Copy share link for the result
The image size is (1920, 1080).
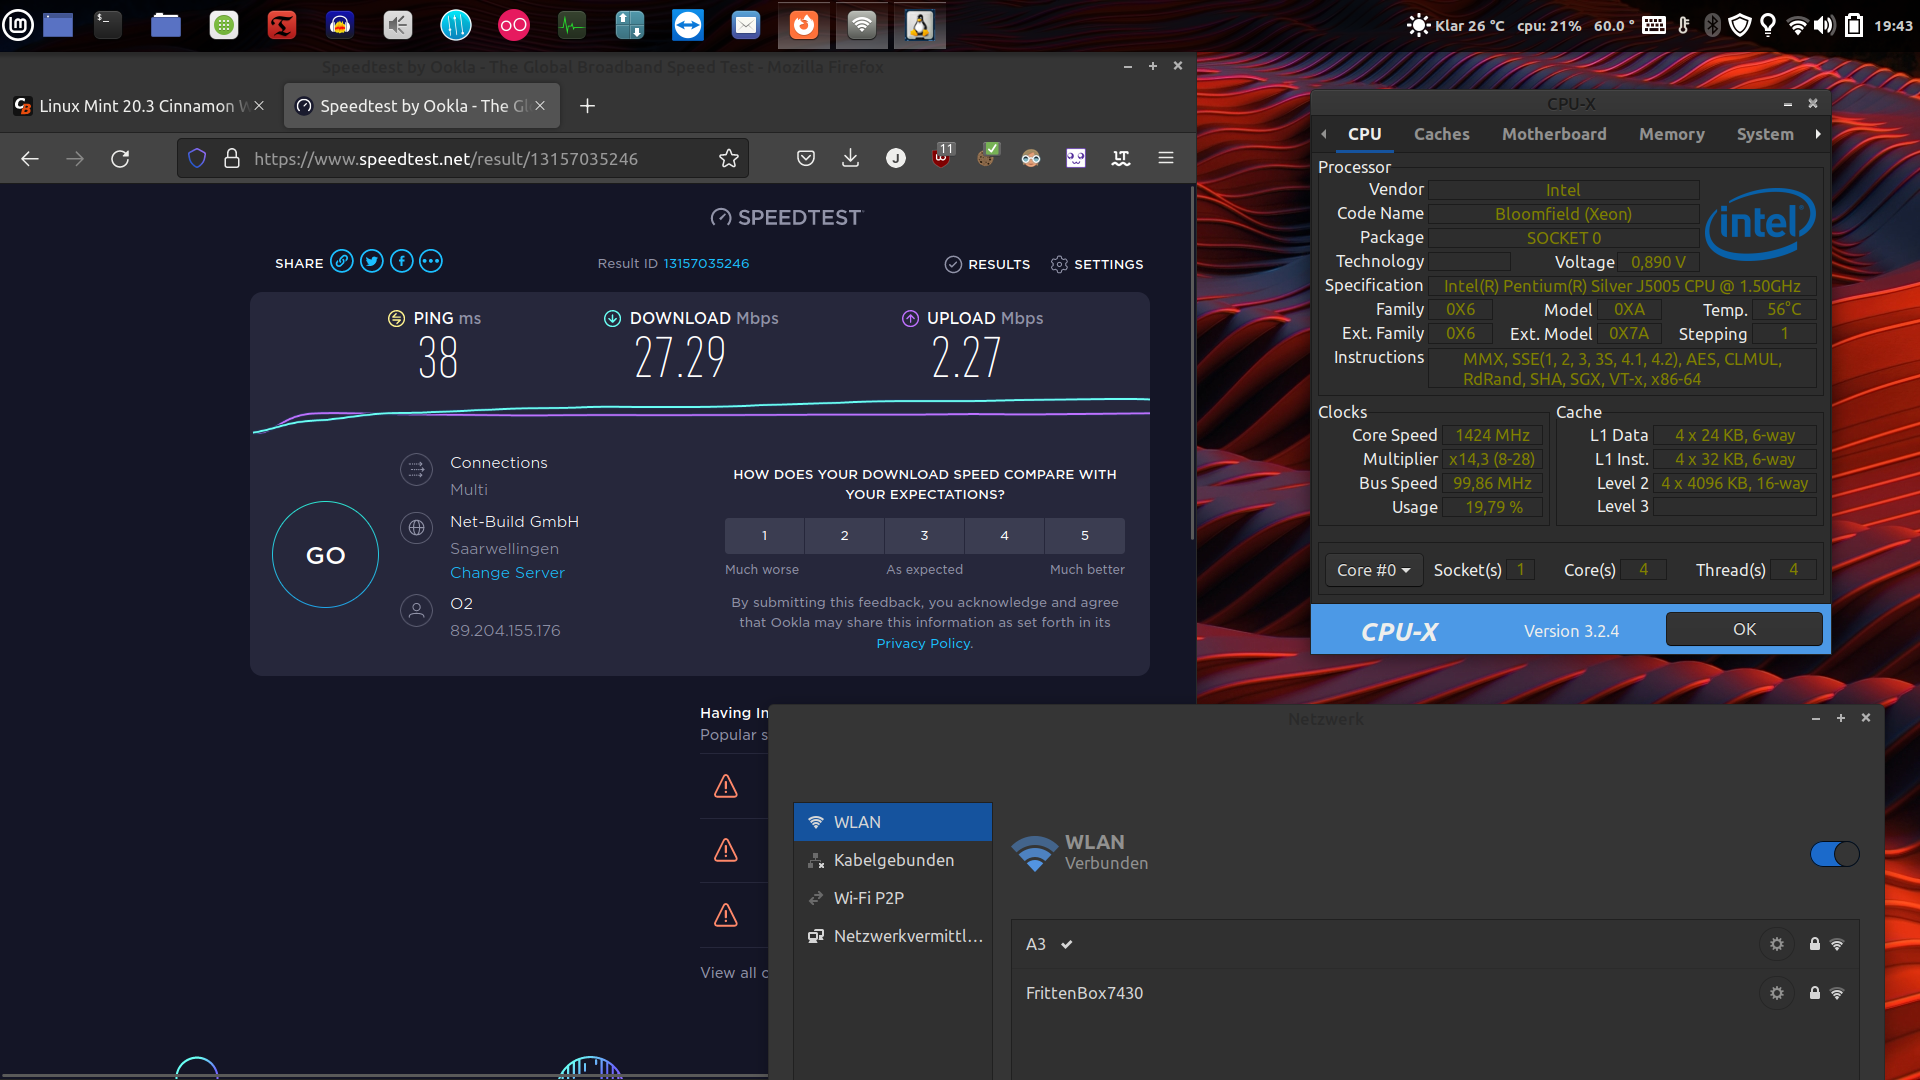(342, 261)
